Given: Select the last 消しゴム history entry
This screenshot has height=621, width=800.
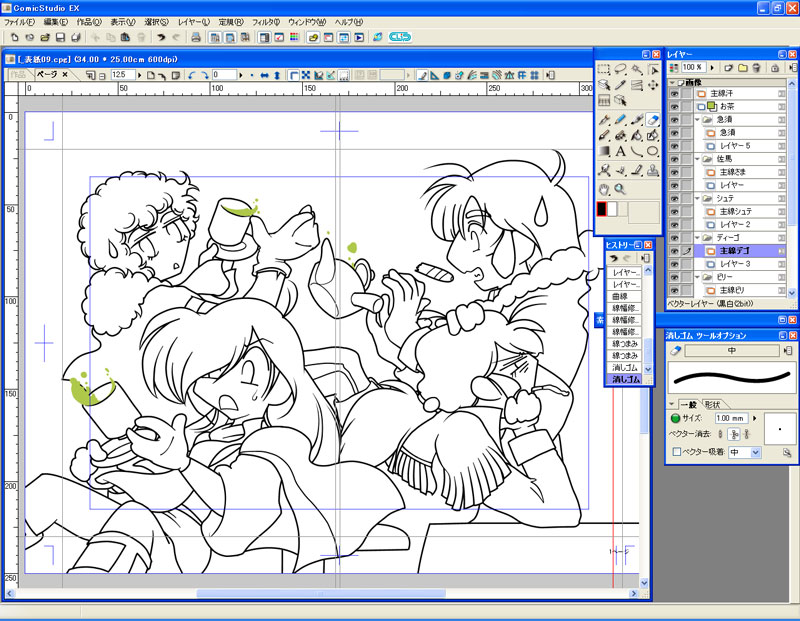Looking at the screenshot, I should point(626,379).
